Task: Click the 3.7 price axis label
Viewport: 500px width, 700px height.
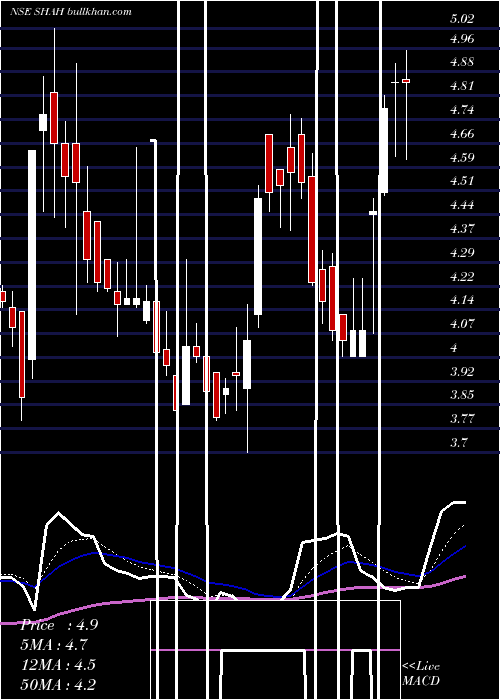Action: pyautogui.click(x=459, y=442)
